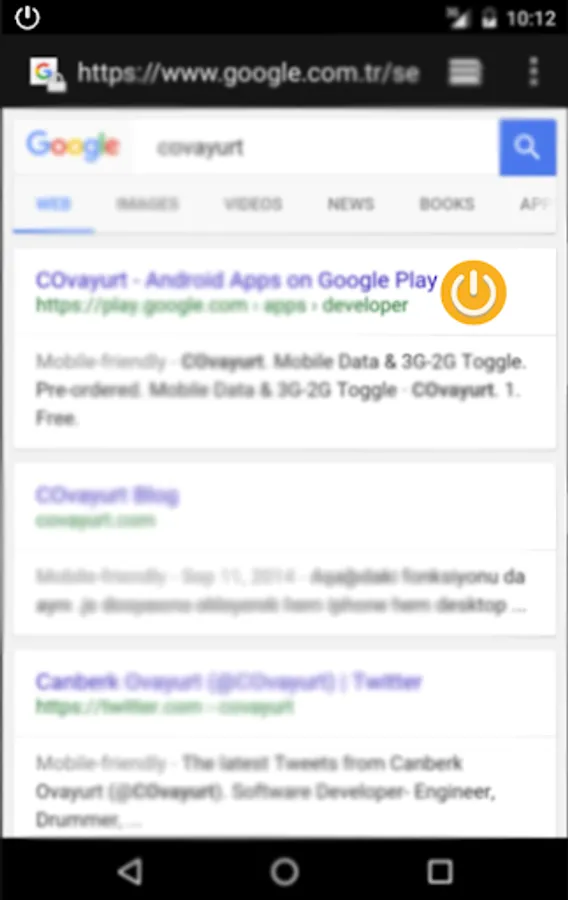Click the Google logo
Screen dimensions: 568x900
point(73,146)
